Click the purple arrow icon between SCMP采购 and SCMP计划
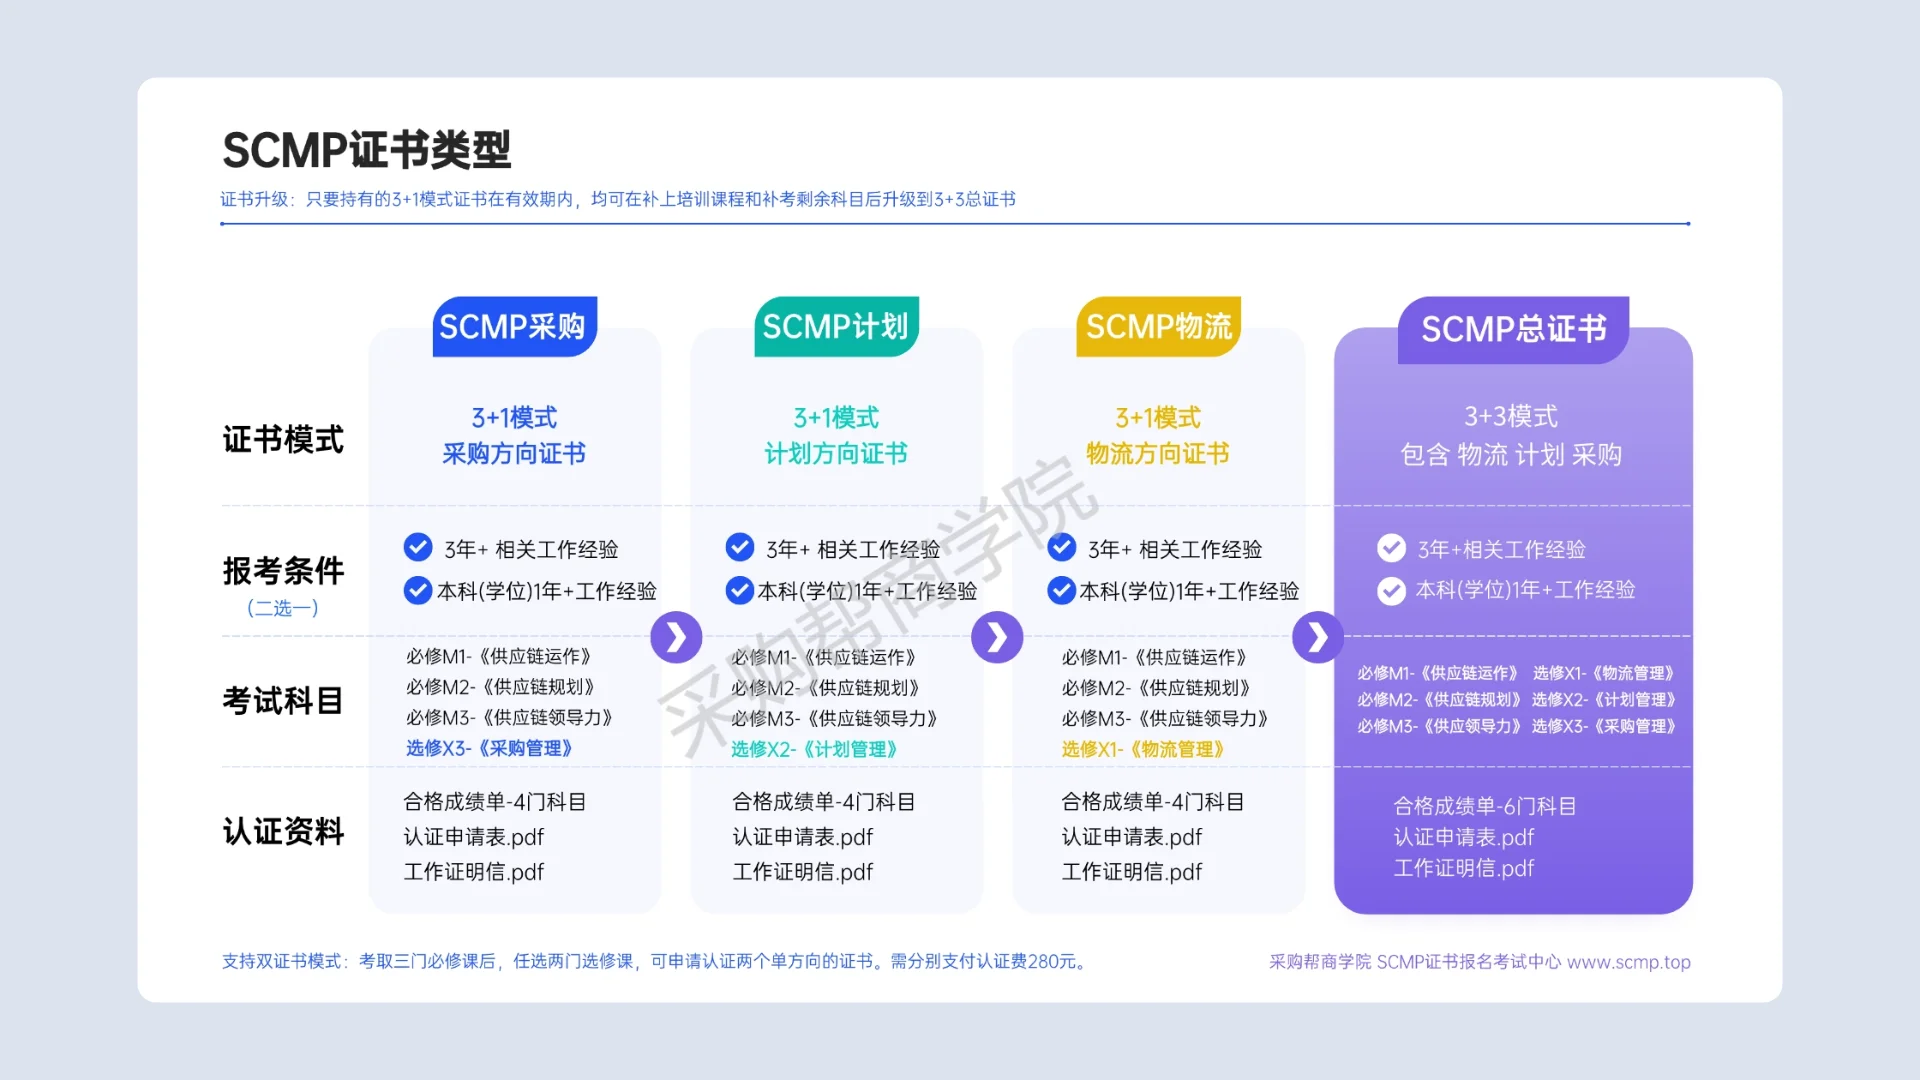 pyautogui.click(x=676, y=637)
